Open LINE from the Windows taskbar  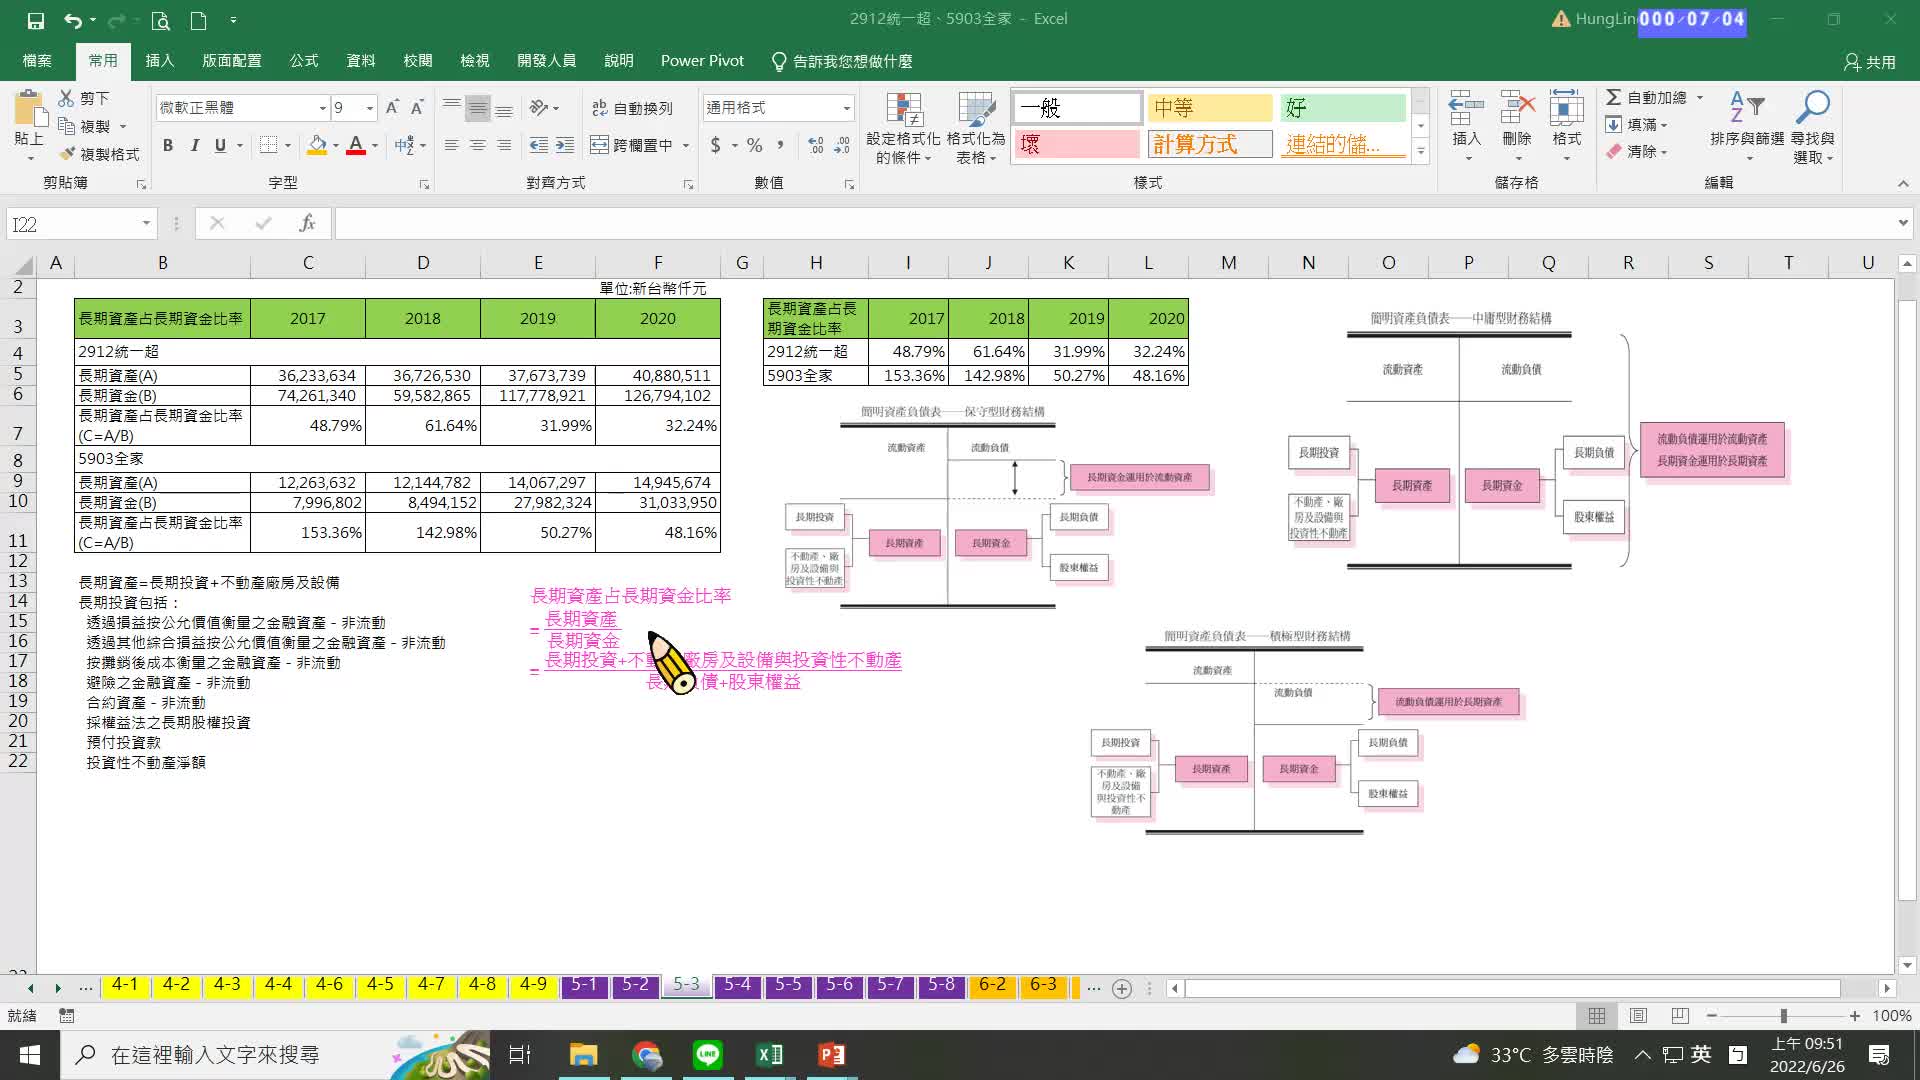coord(708,1055)
